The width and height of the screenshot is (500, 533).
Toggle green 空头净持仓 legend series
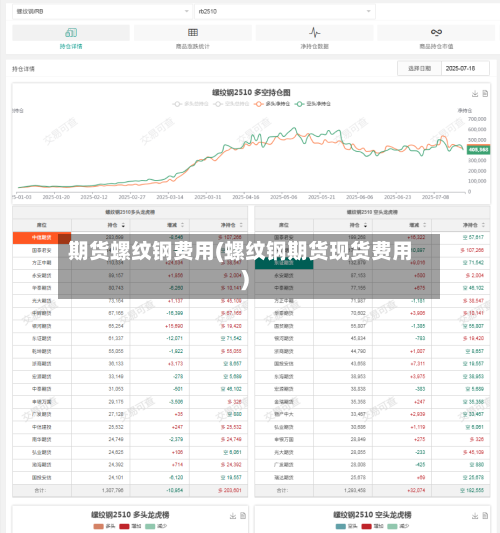(313, 104)
